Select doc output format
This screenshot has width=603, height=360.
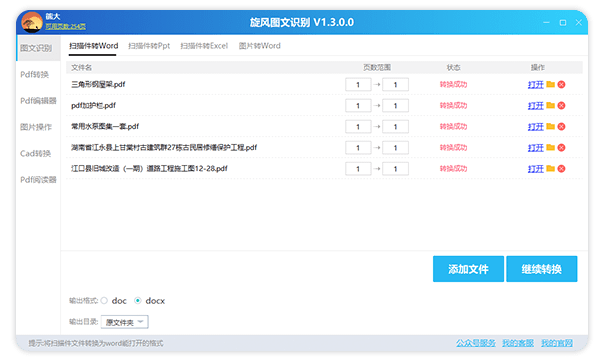(x=104, y=301)
